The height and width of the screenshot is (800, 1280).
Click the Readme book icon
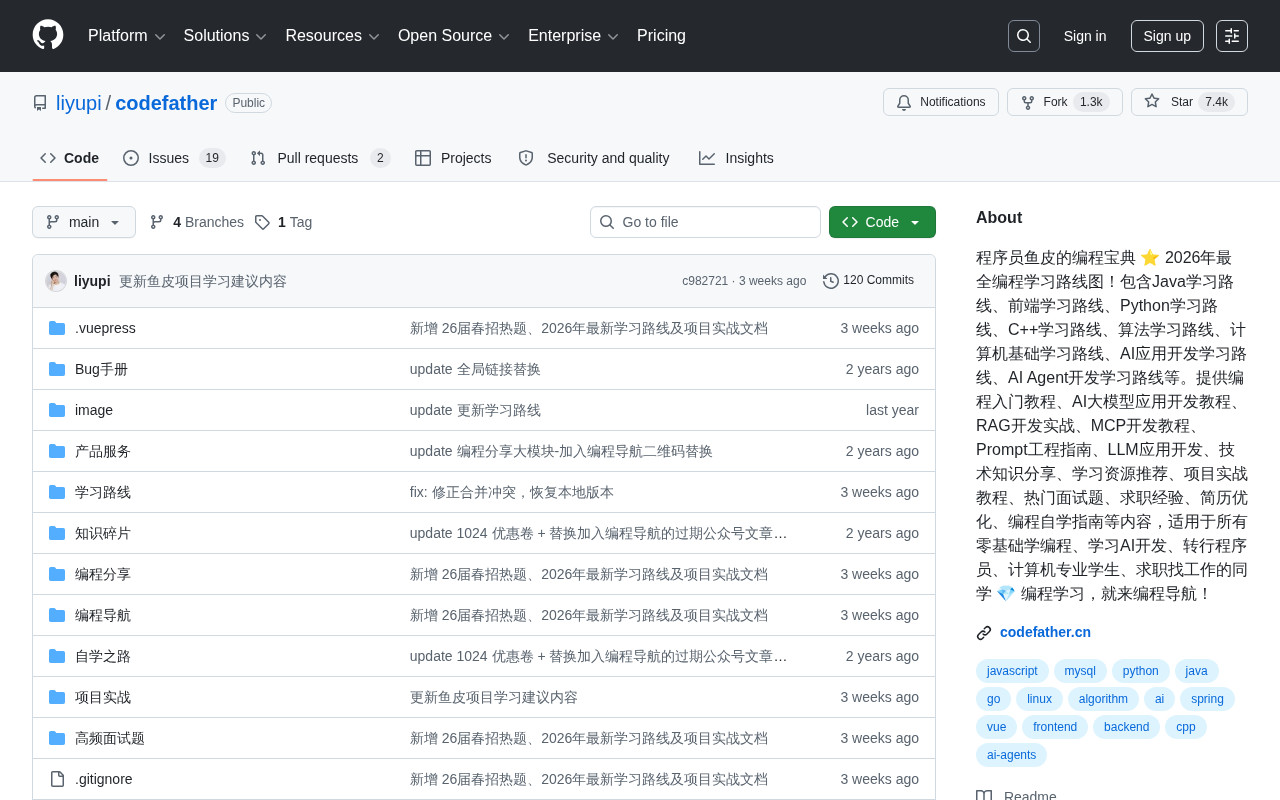click(984, 797)
